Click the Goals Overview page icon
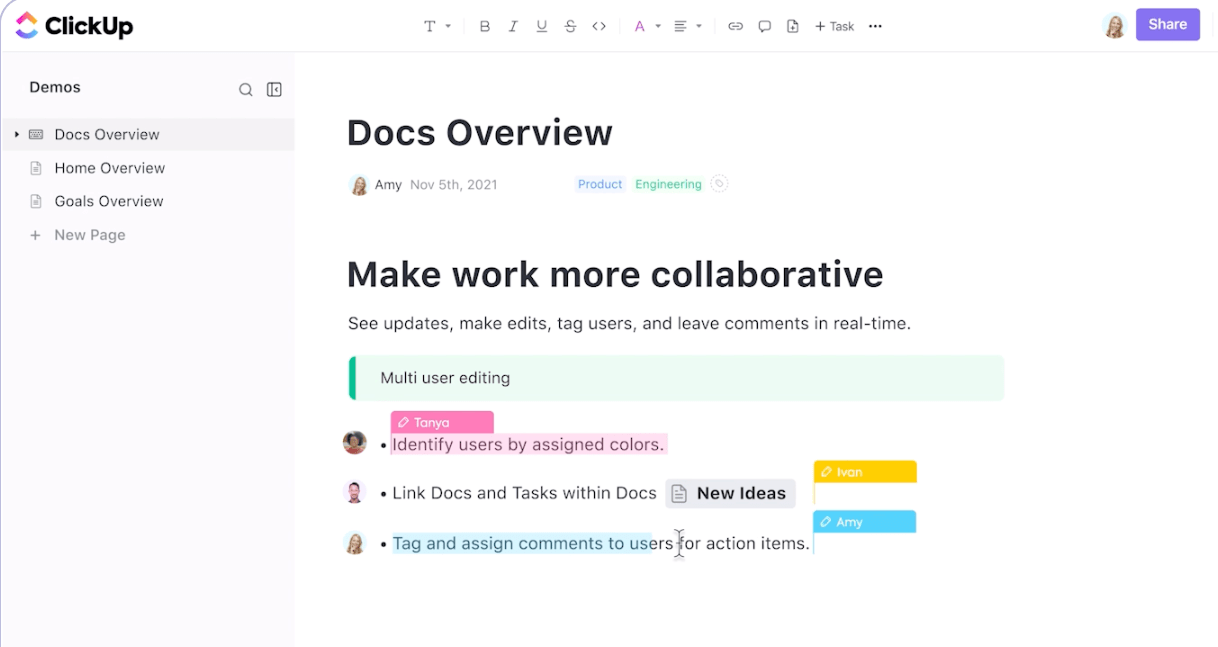 tap(36, 201)
